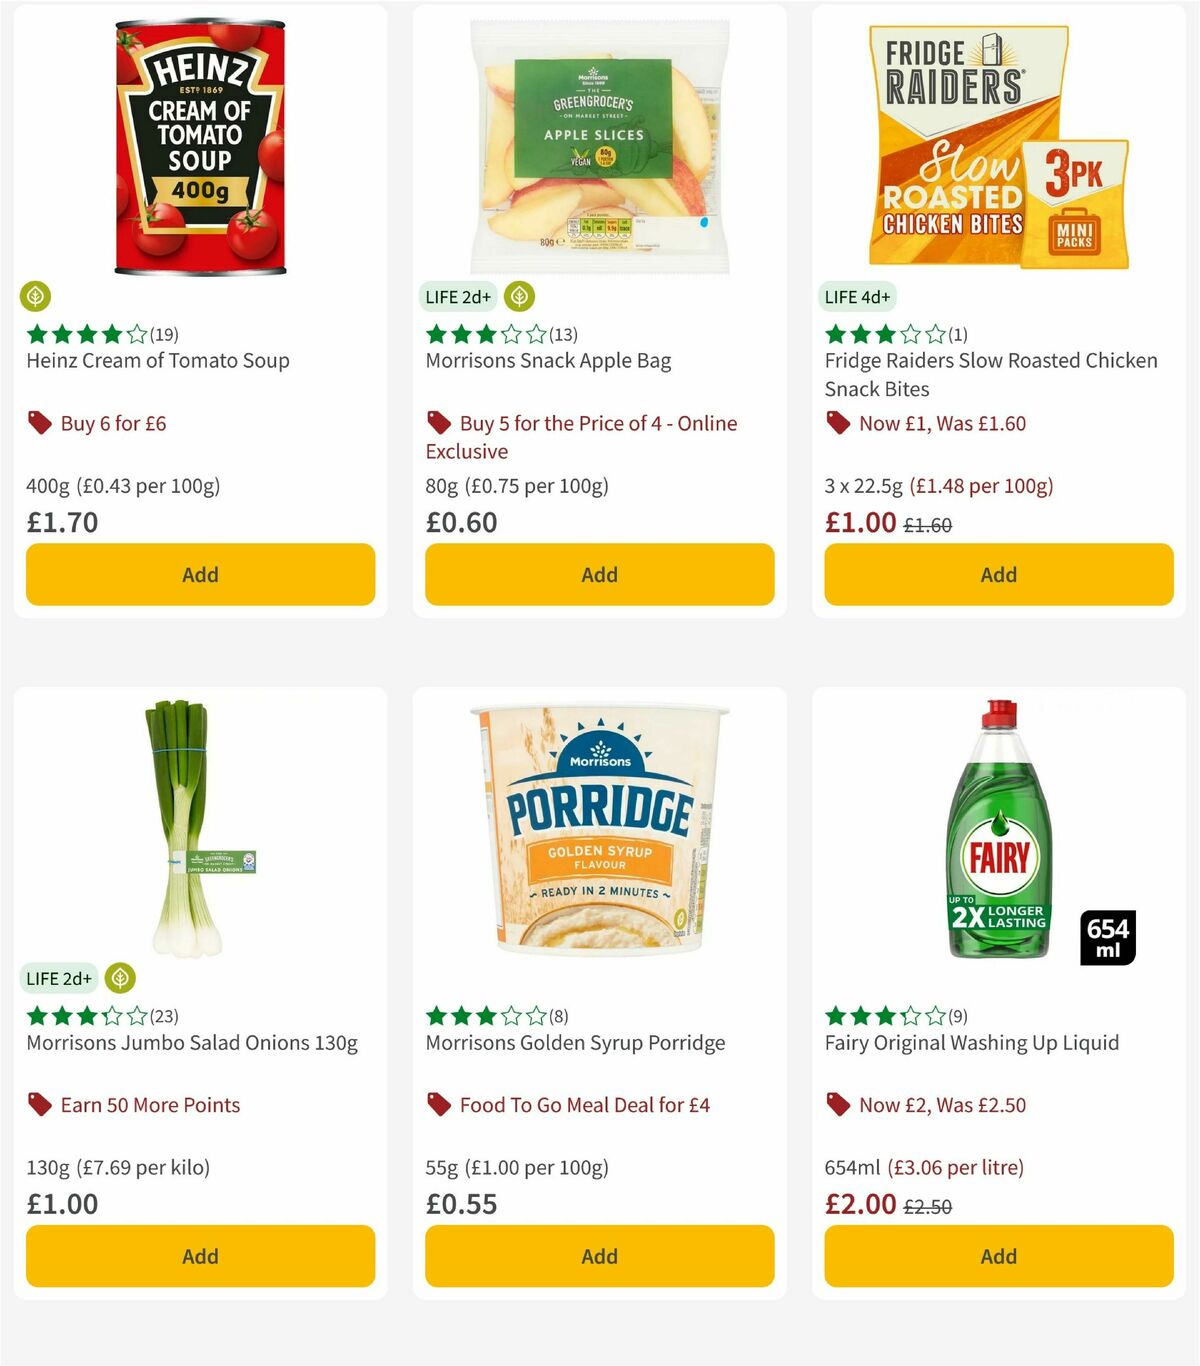Image resolution: width=1200 pixels, height=1366 pixels.
Task: Open the Heinz Cream of Tomato Soup product page
Action: [x=157, y=361]
